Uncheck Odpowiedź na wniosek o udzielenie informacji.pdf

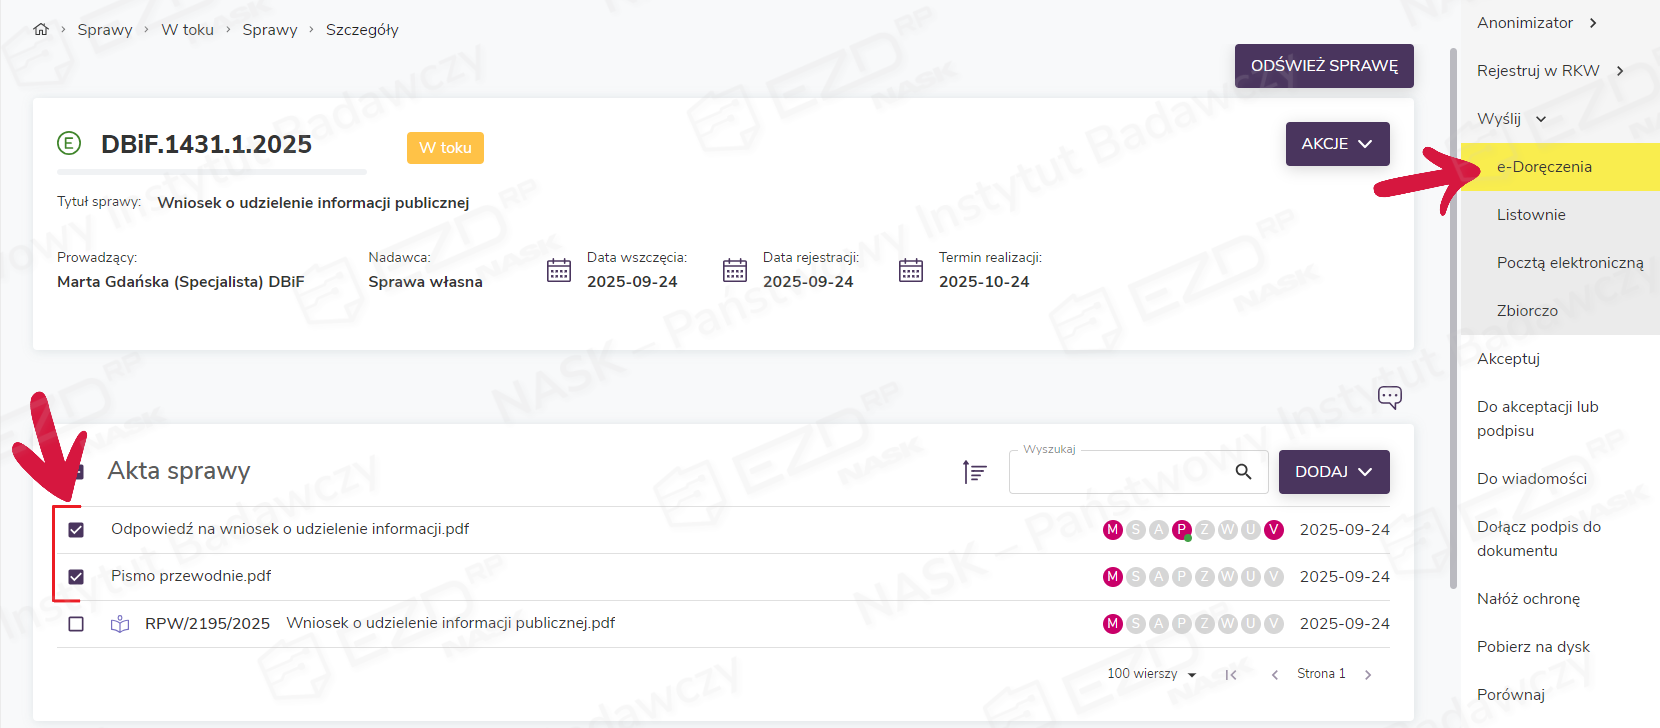pos(76,530)
